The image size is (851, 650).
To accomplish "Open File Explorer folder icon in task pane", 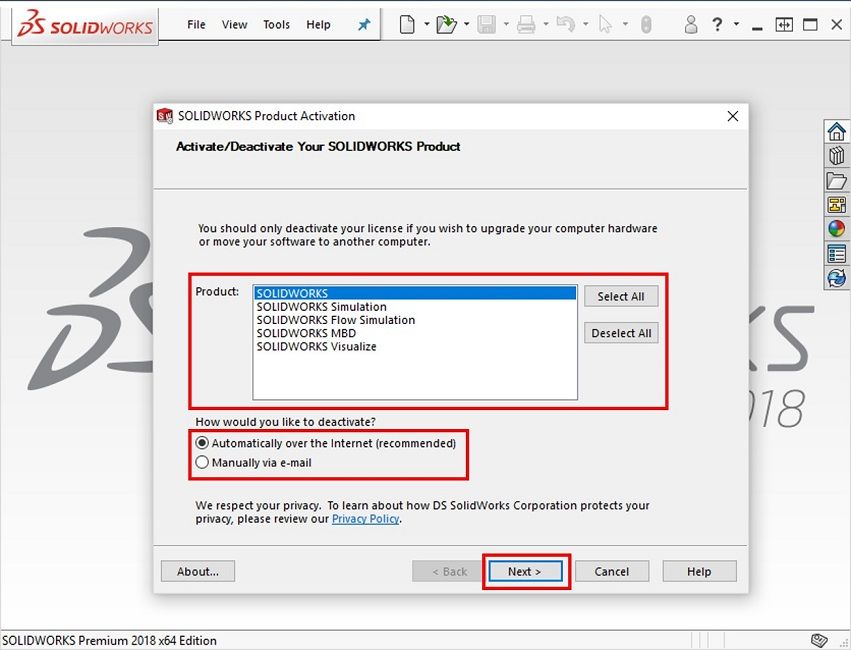I will click(836, 181).
